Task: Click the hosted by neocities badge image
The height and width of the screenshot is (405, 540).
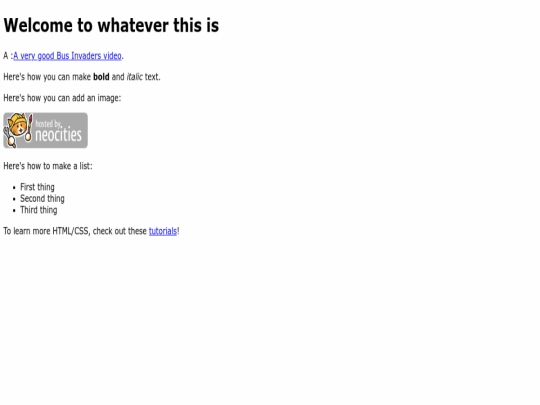Action: (45, 131)
